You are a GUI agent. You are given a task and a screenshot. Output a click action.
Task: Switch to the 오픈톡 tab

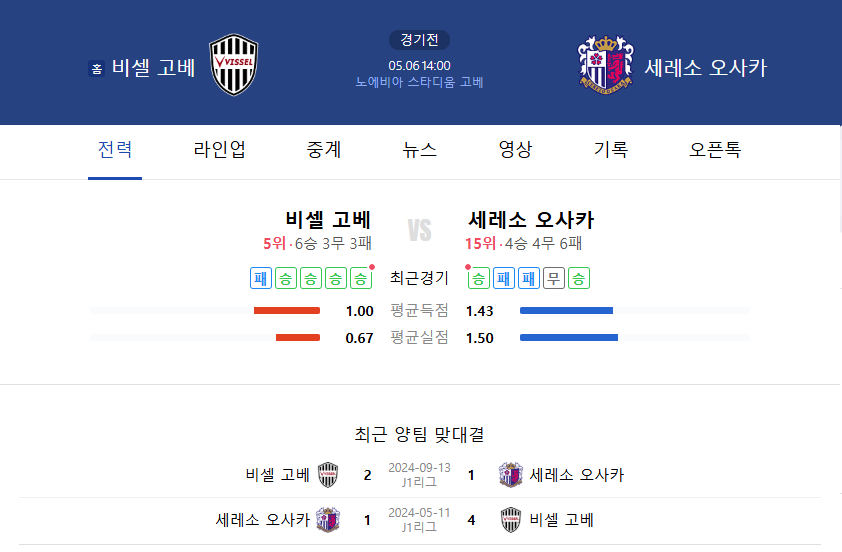tap(715, 149)
